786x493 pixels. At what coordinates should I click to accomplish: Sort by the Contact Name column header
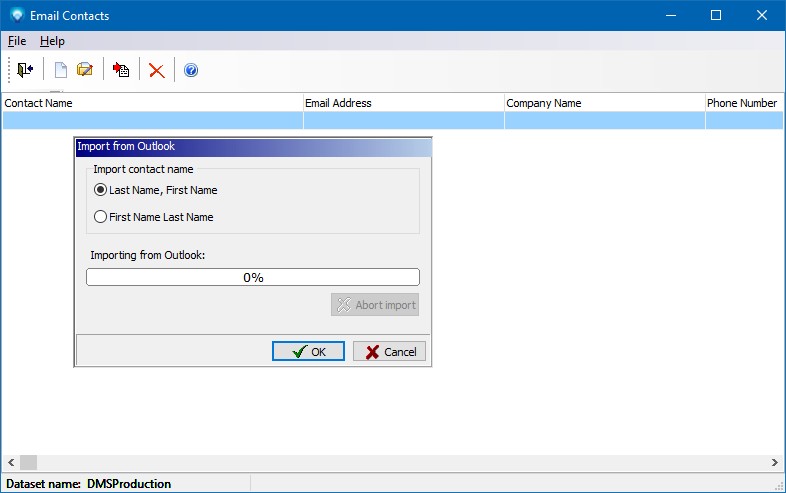coord(150,103)
